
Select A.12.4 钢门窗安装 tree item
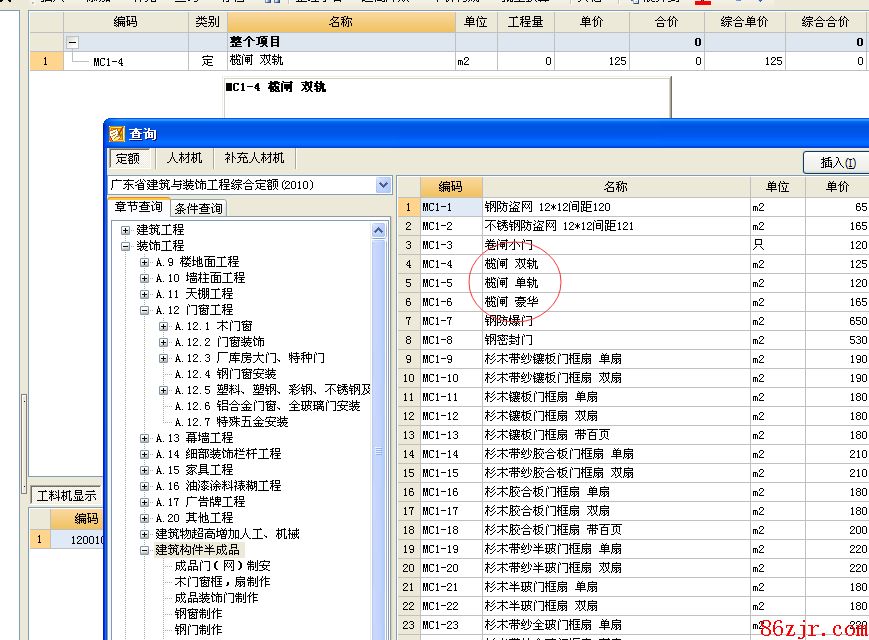point(225,374)
